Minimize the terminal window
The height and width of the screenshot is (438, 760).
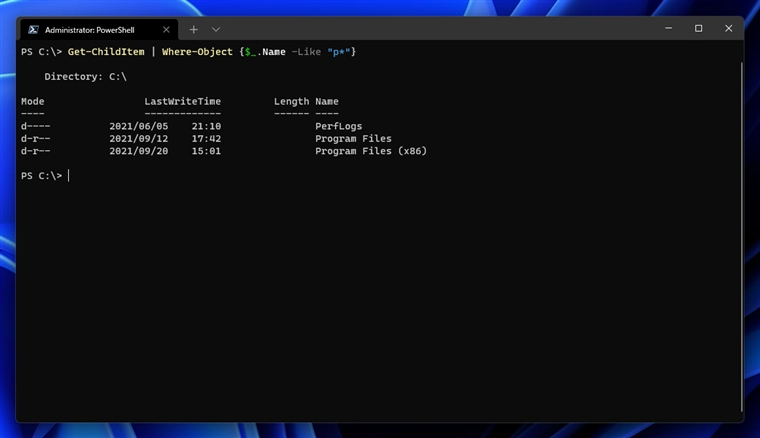(668, 28)
